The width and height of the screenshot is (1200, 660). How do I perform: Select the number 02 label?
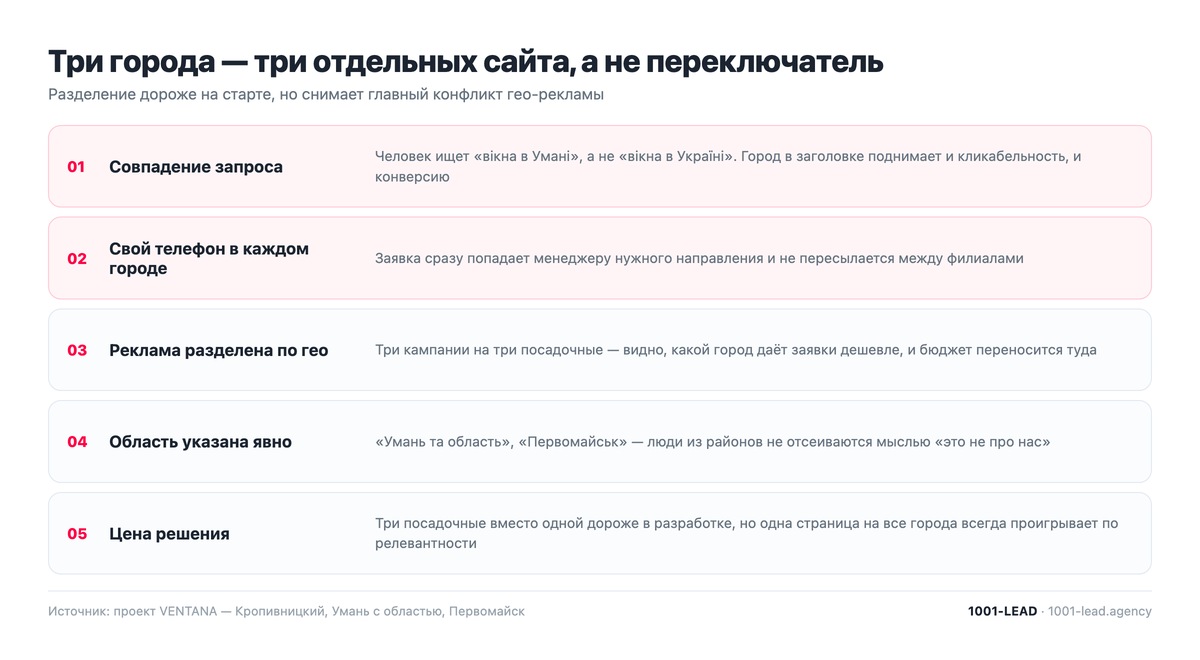click(x=77, y=259)
